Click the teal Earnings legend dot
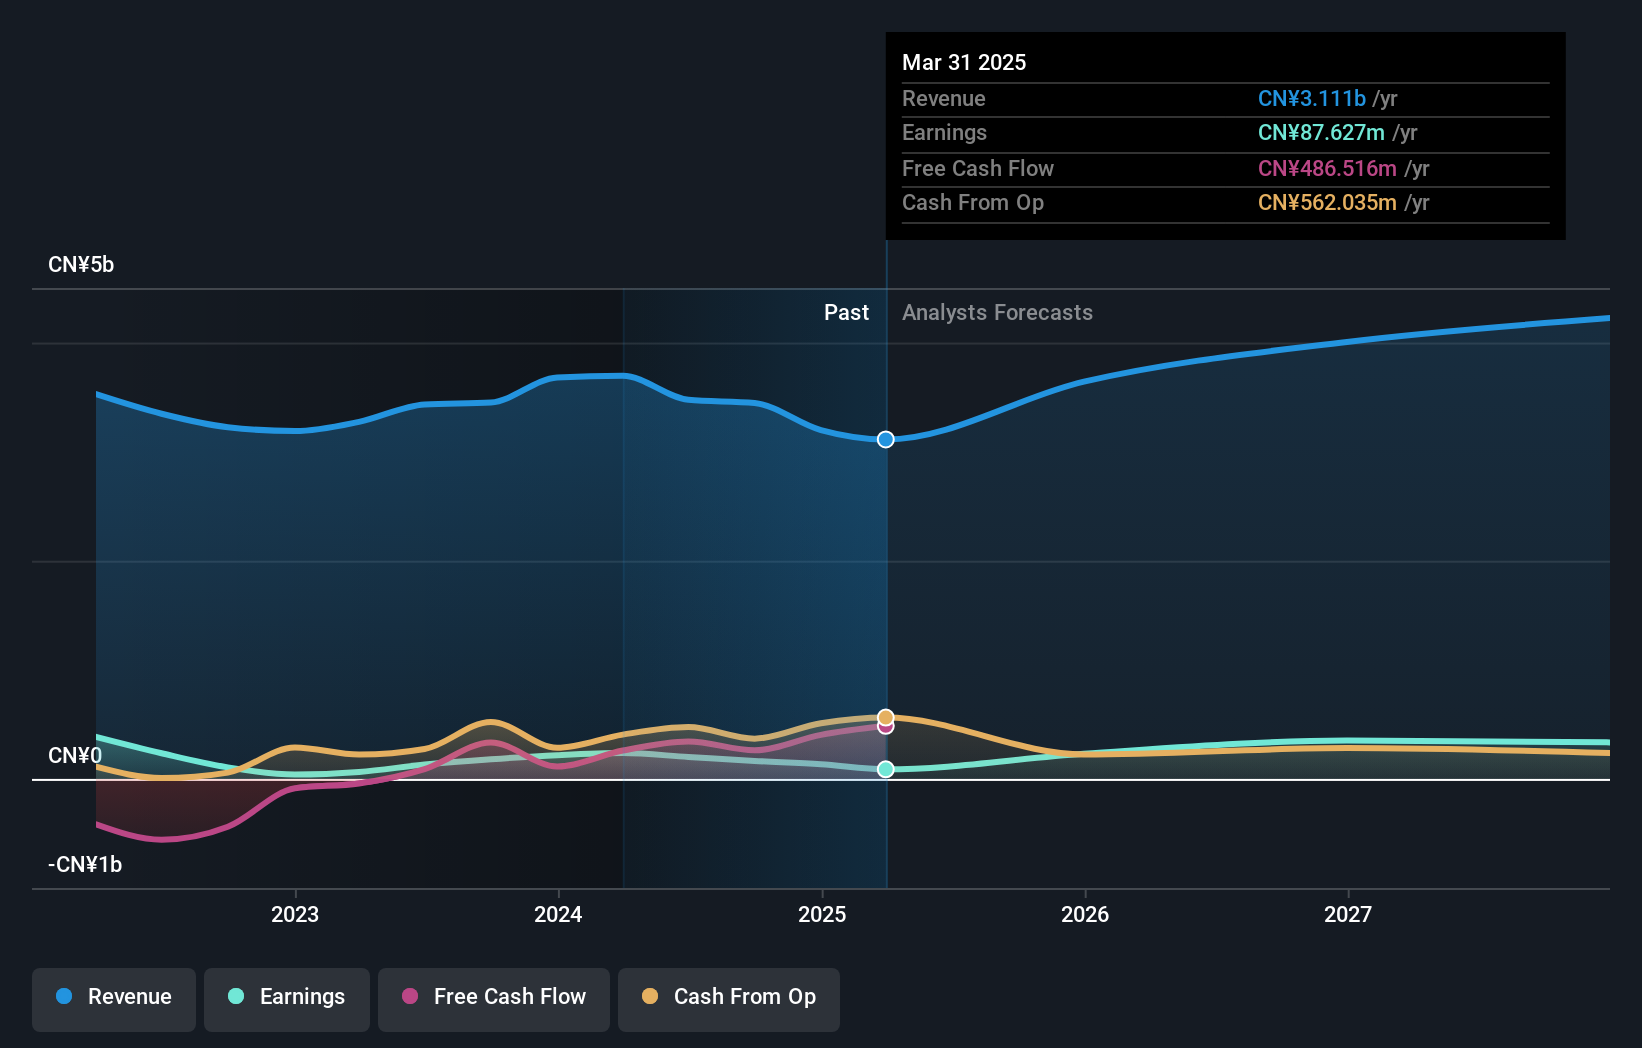The height and width of the screenshot is (1048, 1642). [236, 996]
